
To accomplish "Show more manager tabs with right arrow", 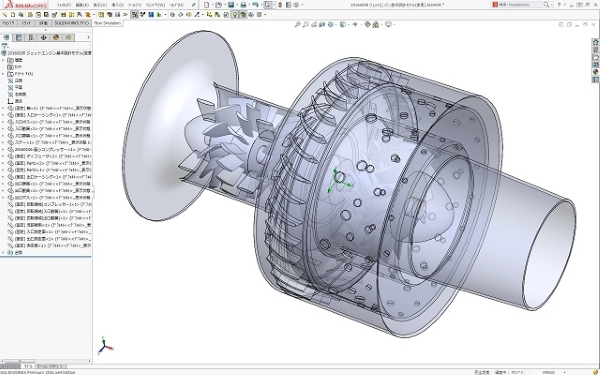I will (x=88, y=38).
